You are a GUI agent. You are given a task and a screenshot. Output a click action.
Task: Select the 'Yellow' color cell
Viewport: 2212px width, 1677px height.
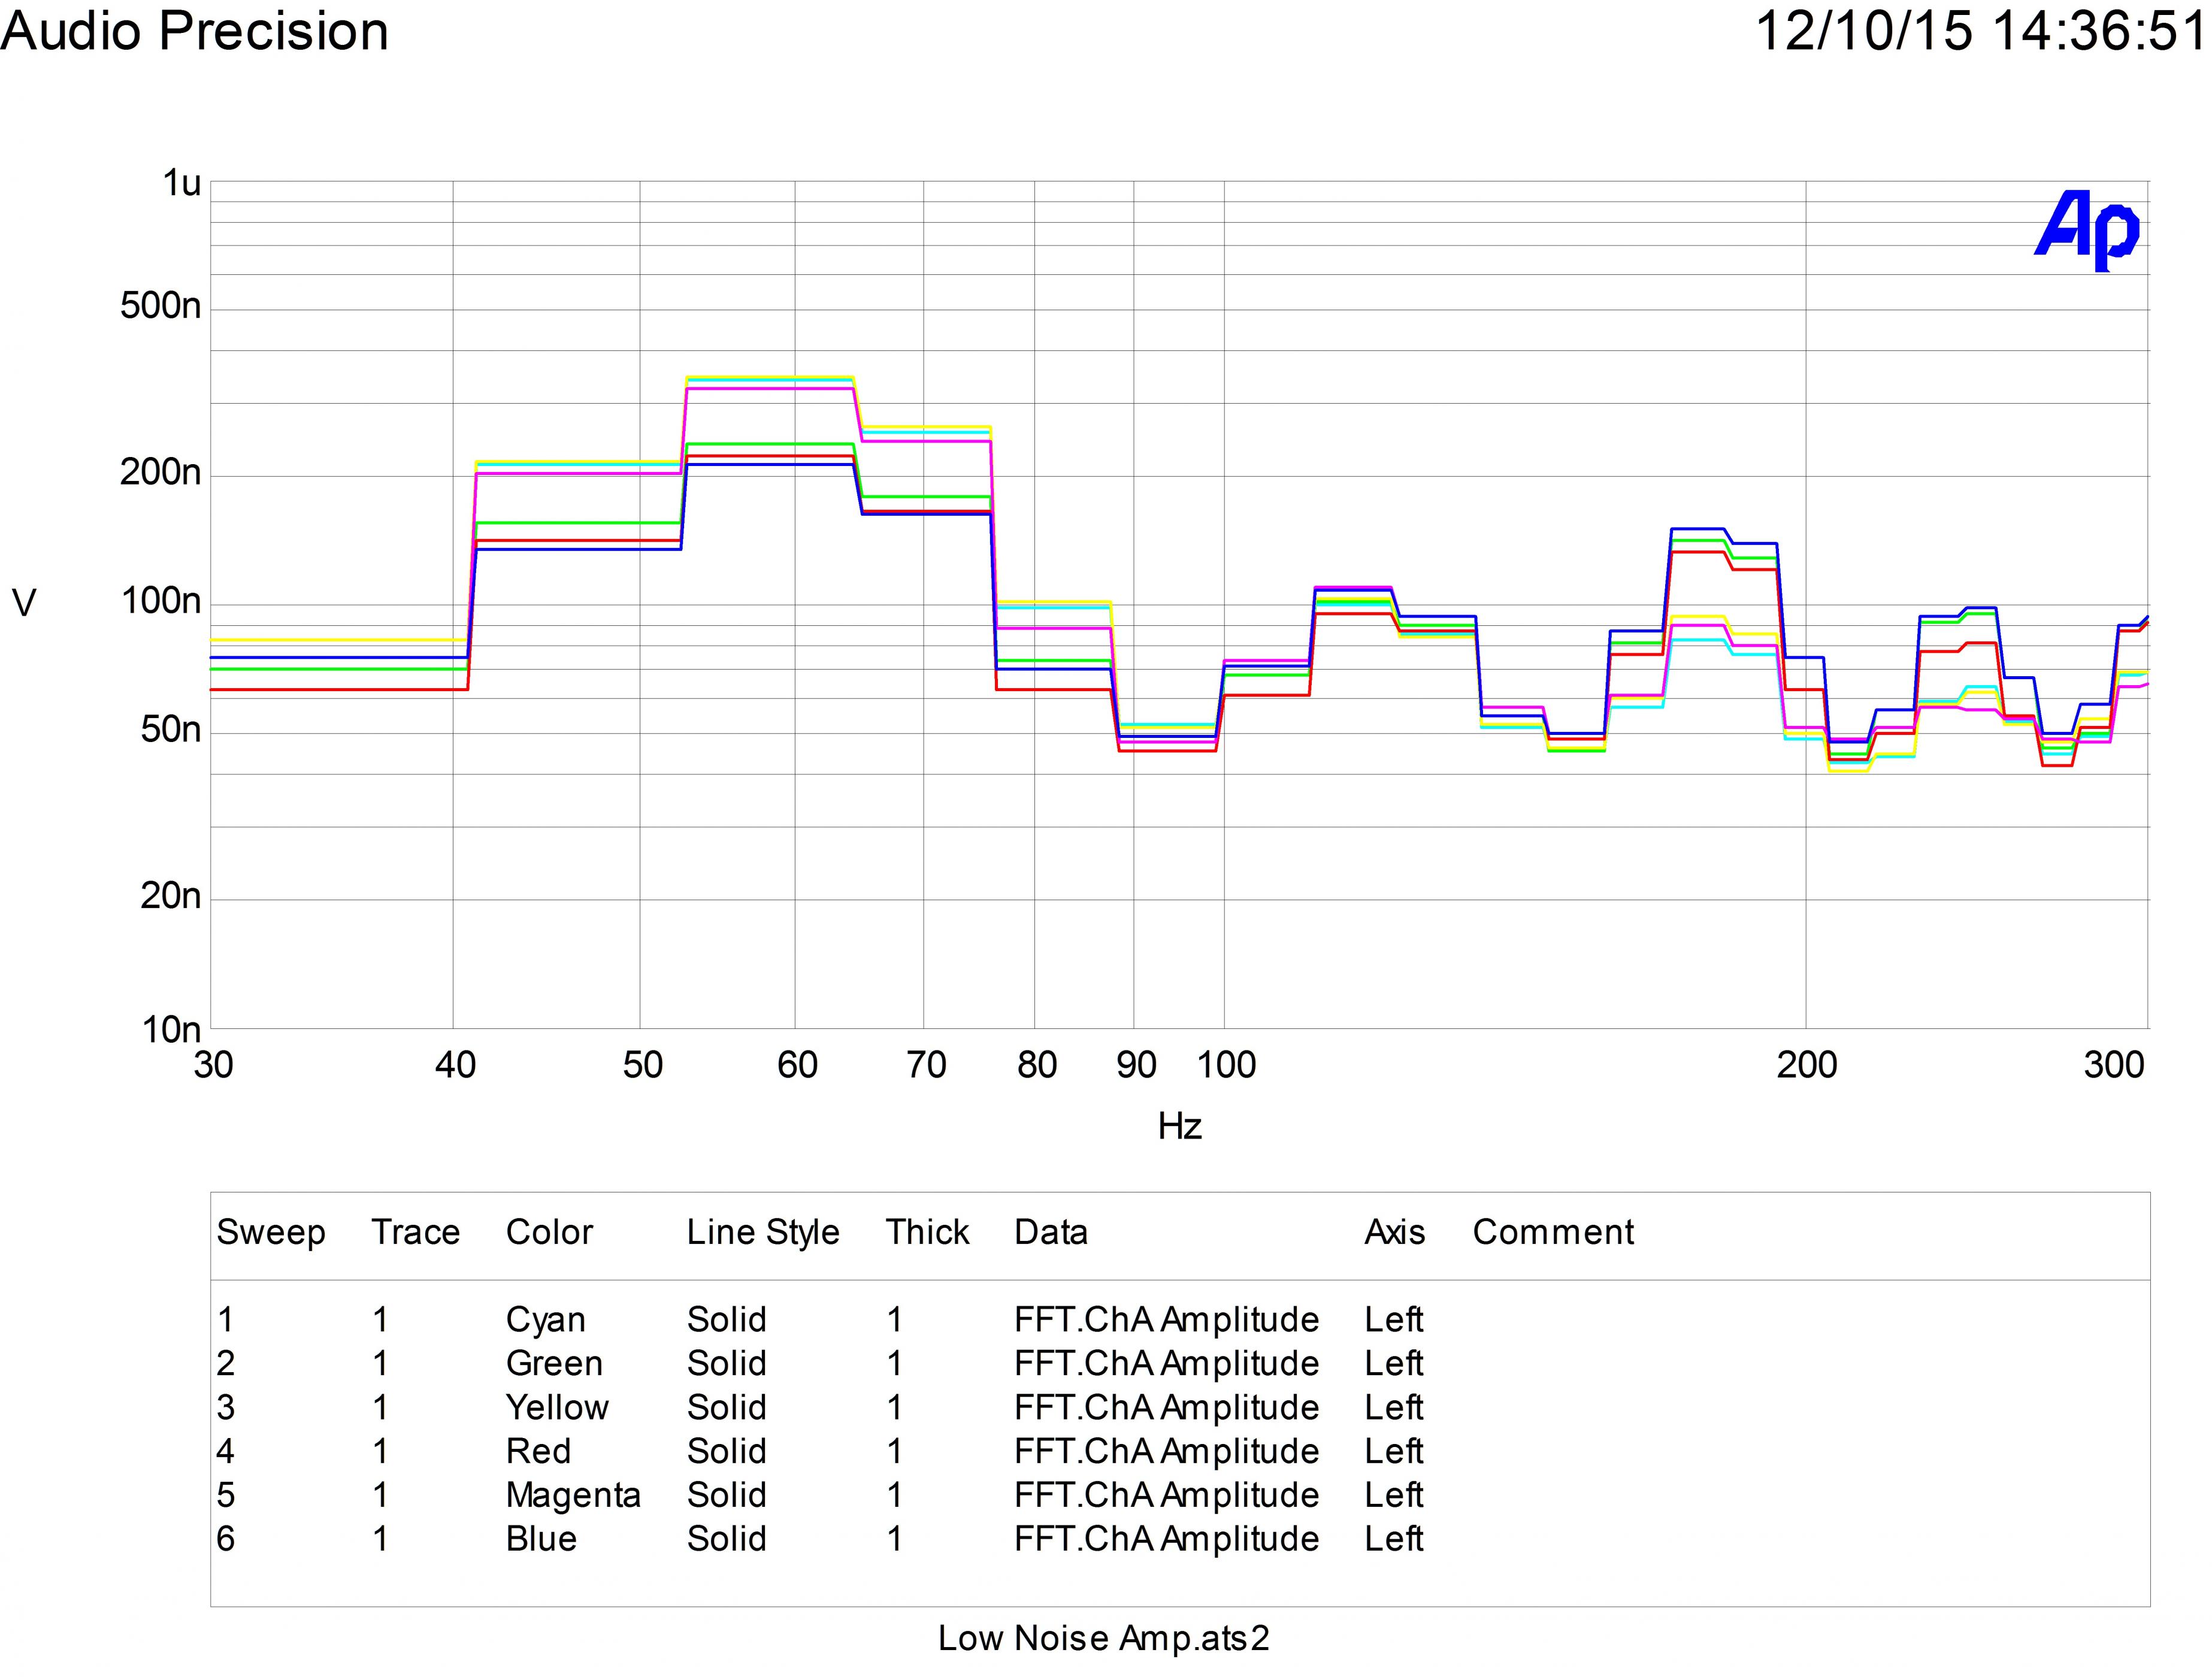point(557,1408)
